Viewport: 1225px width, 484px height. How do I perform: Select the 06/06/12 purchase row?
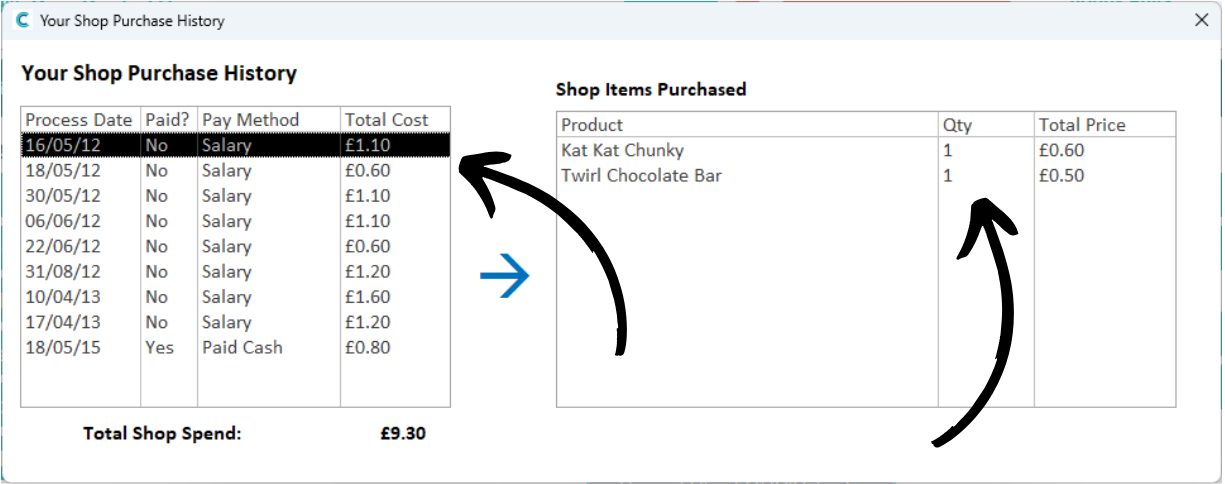click(x=236, y=221)
